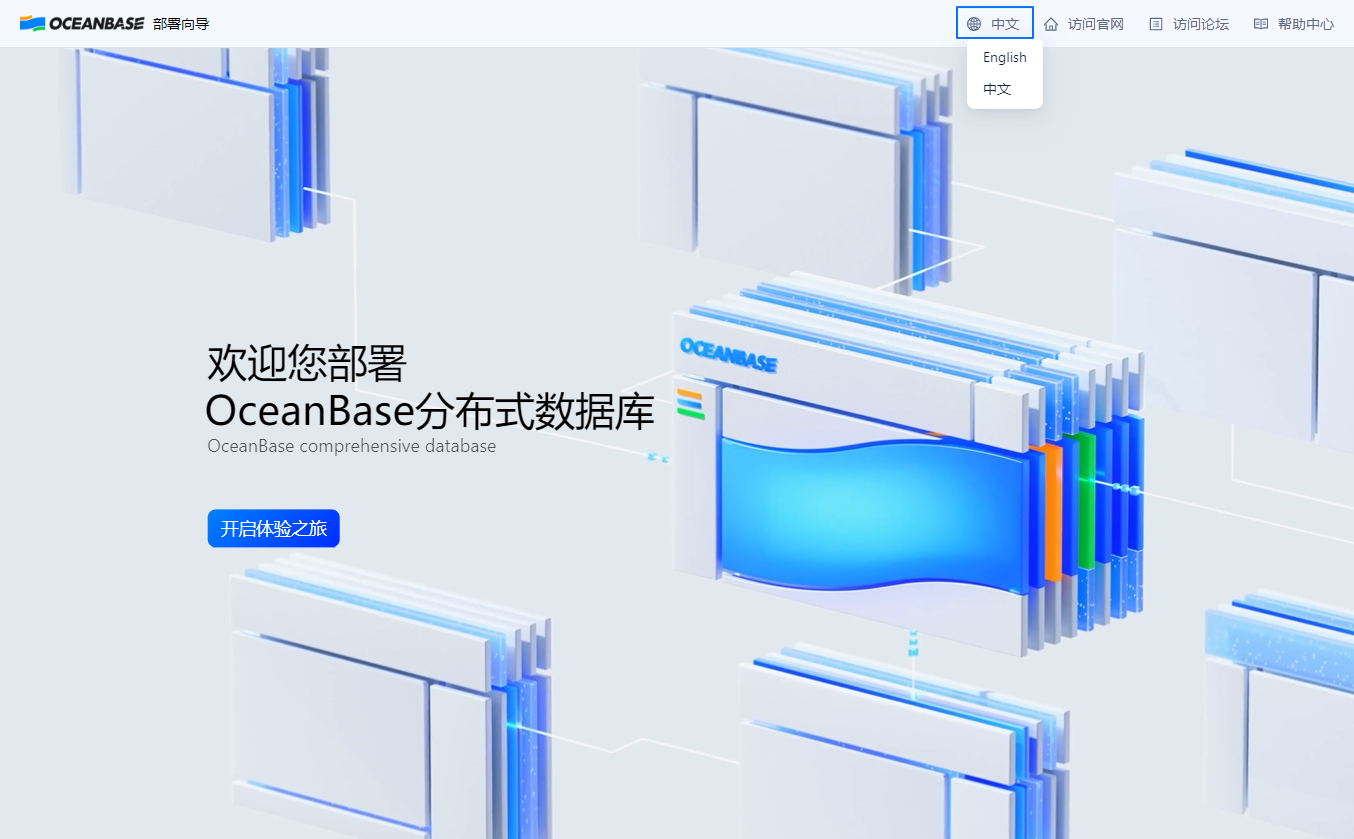Select 中文 from the language menu
The image size is (1354, 839).
[x=997, y=88]
